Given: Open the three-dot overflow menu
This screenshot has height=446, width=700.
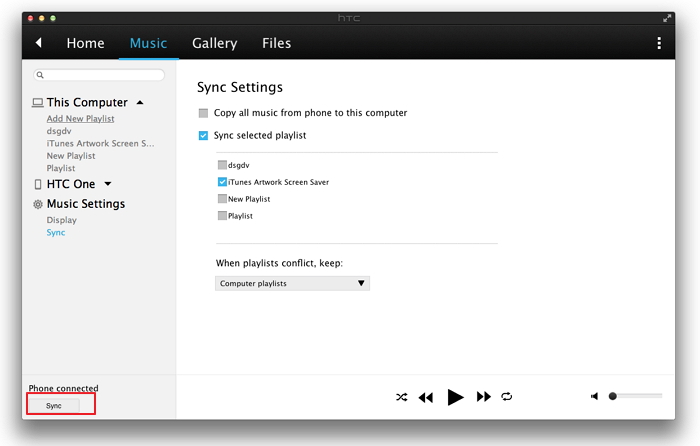Looking at the screenshot, I should click(x=659, y=43).
